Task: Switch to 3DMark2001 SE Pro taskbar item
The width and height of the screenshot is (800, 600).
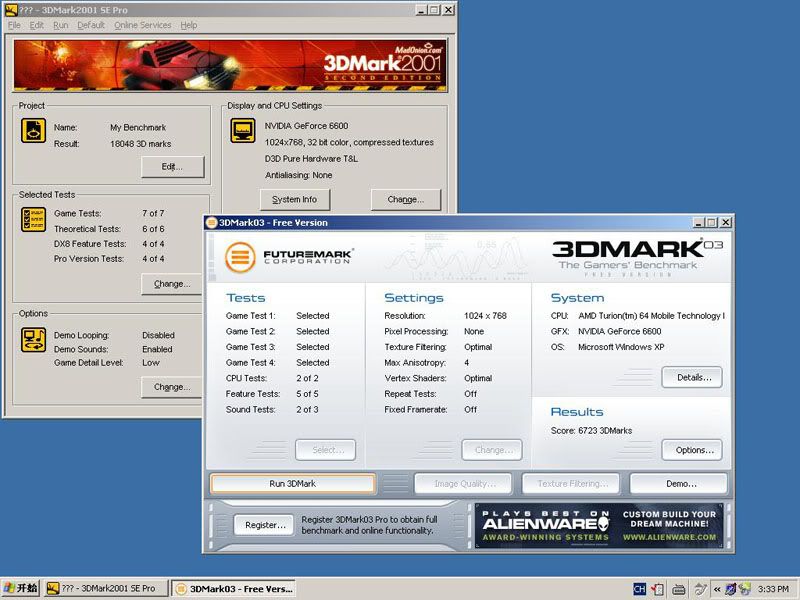Action: (x=105, y=589)
